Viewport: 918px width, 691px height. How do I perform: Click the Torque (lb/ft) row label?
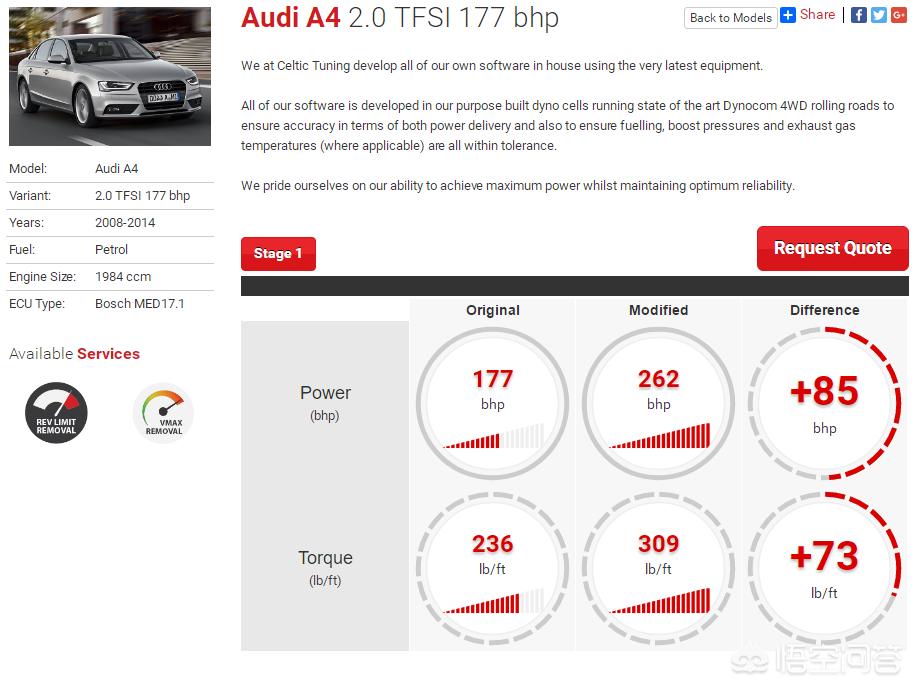point(325,567)
